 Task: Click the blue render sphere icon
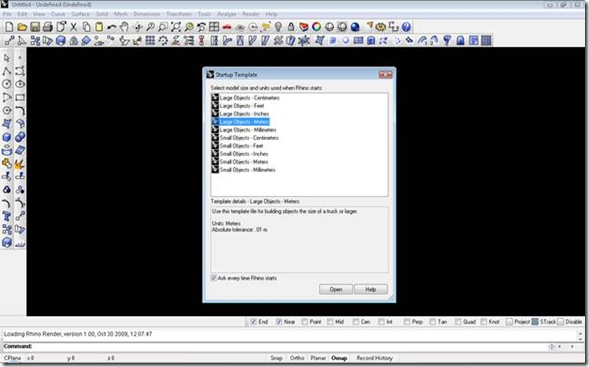coord(355,27)
